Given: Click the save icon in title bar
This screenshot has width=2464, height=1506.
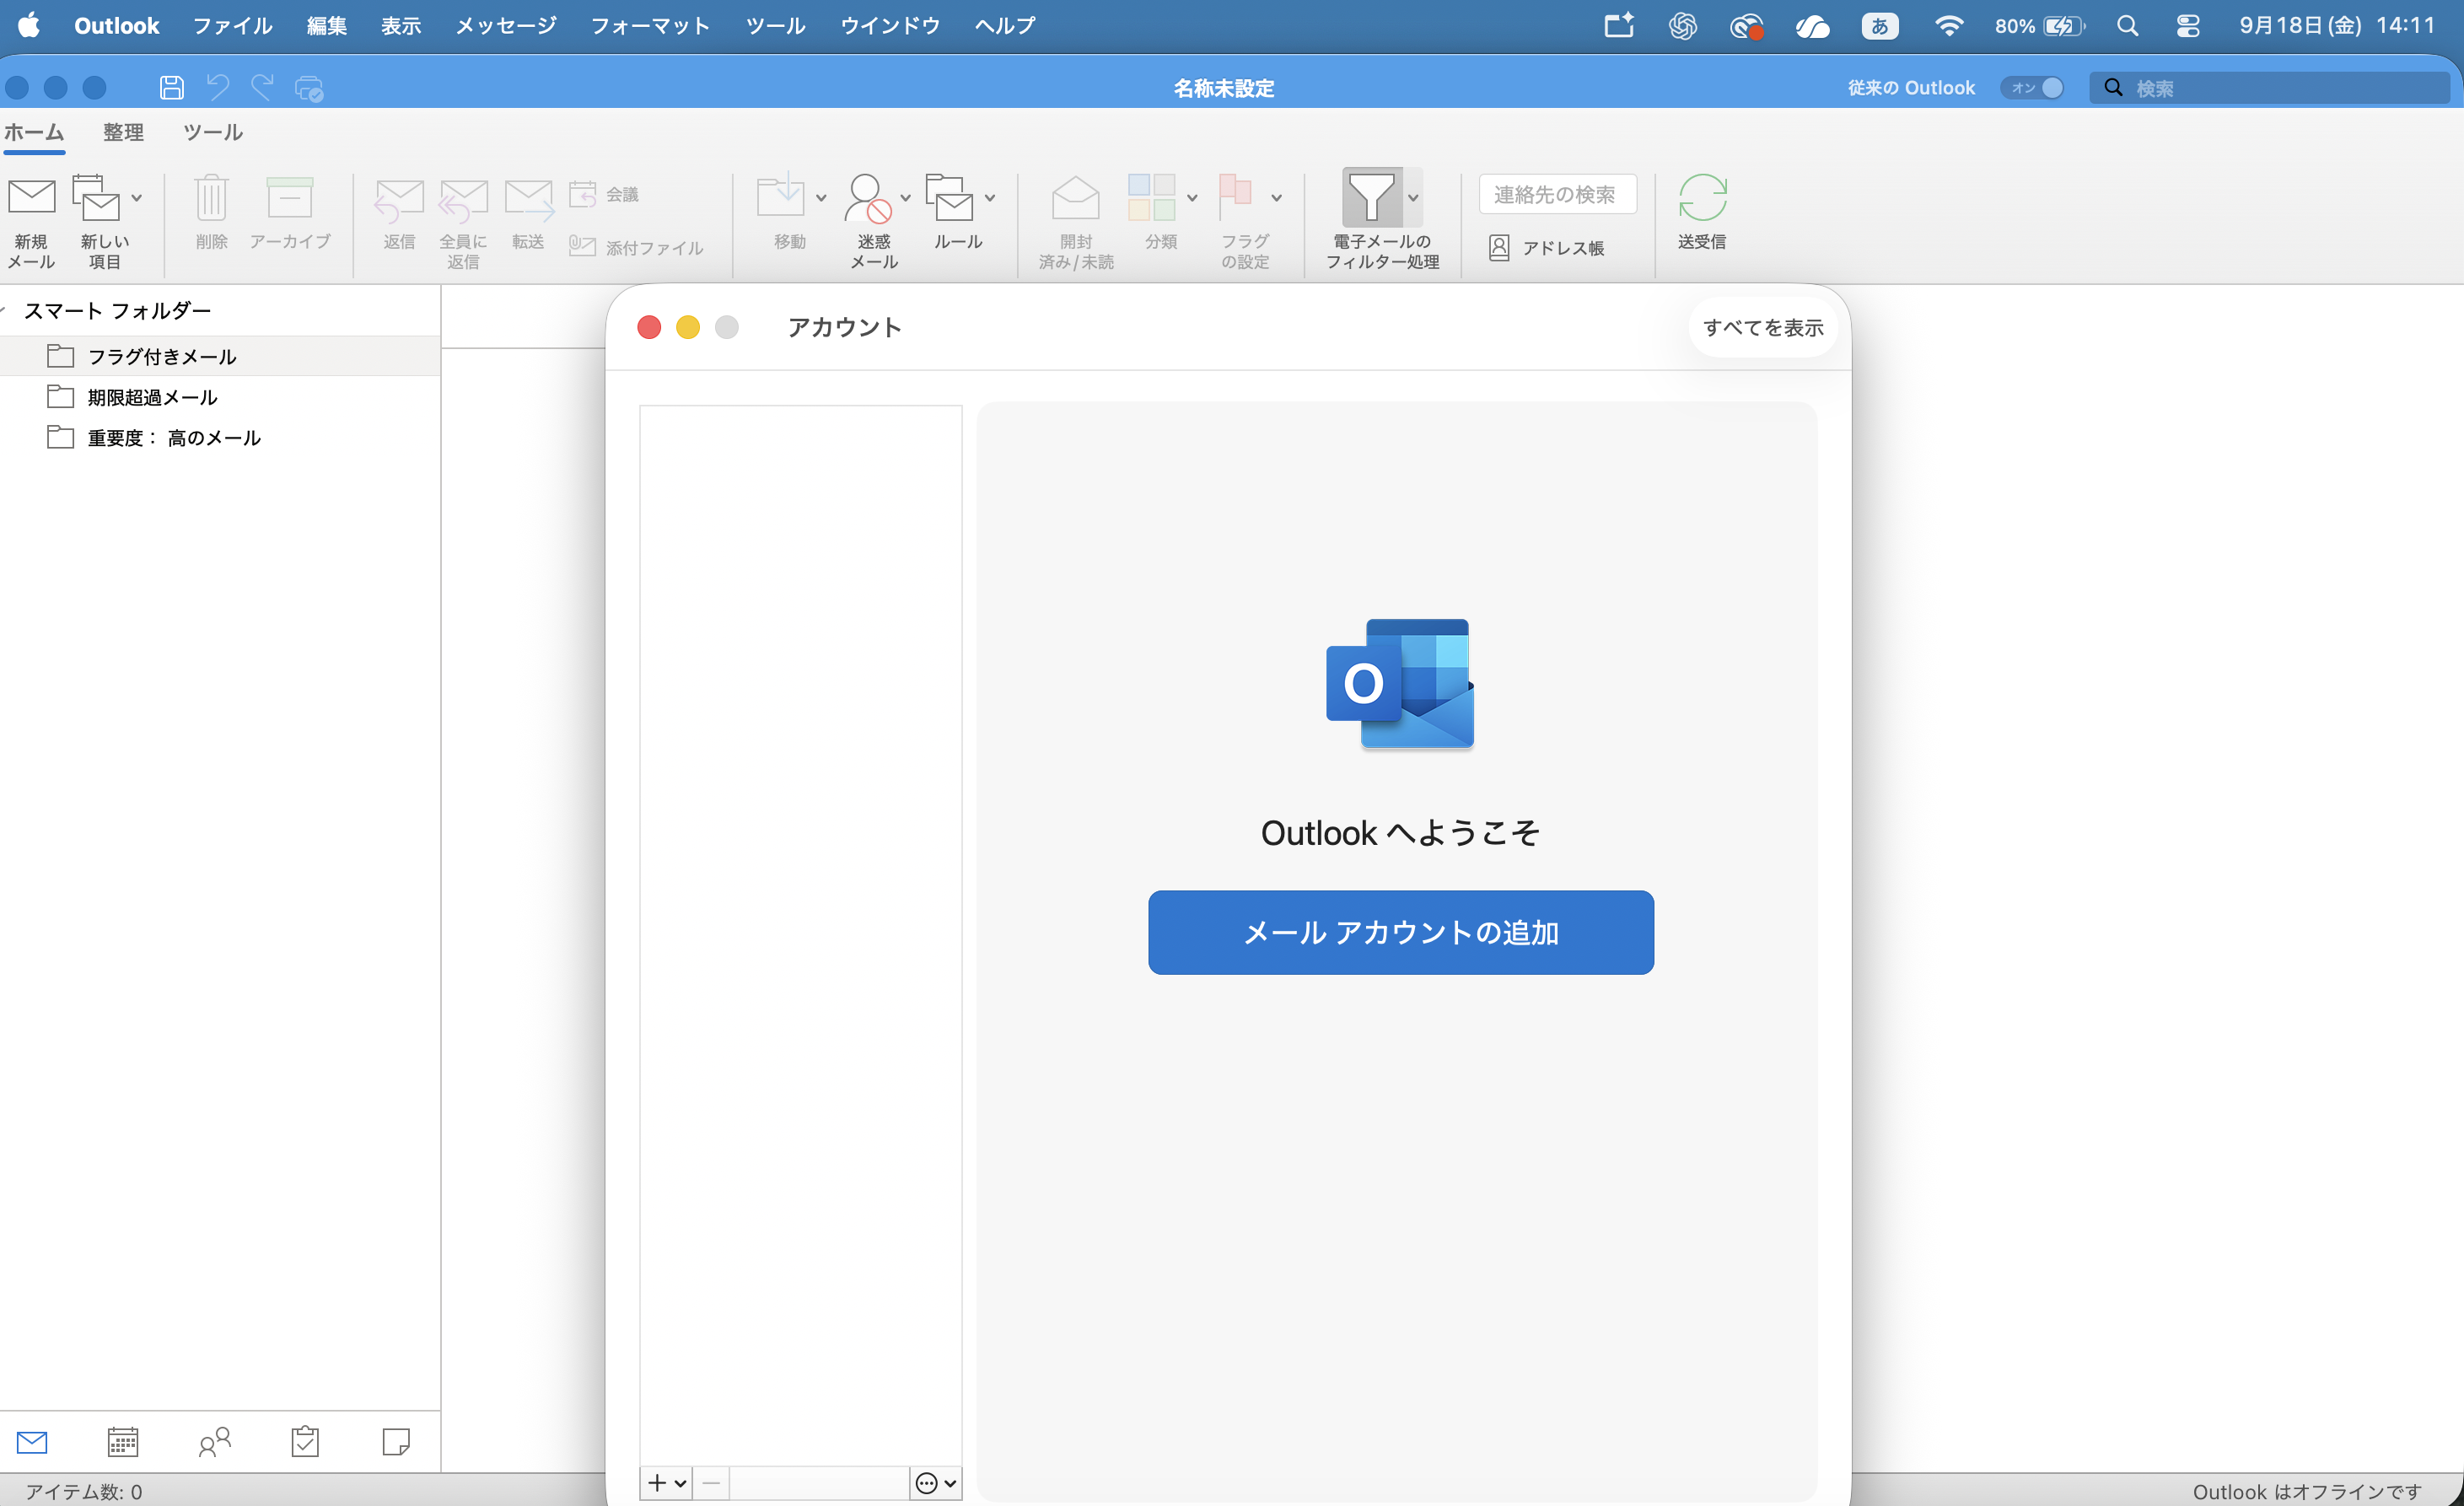Looking at the screenshot, I should pos(172,88).
